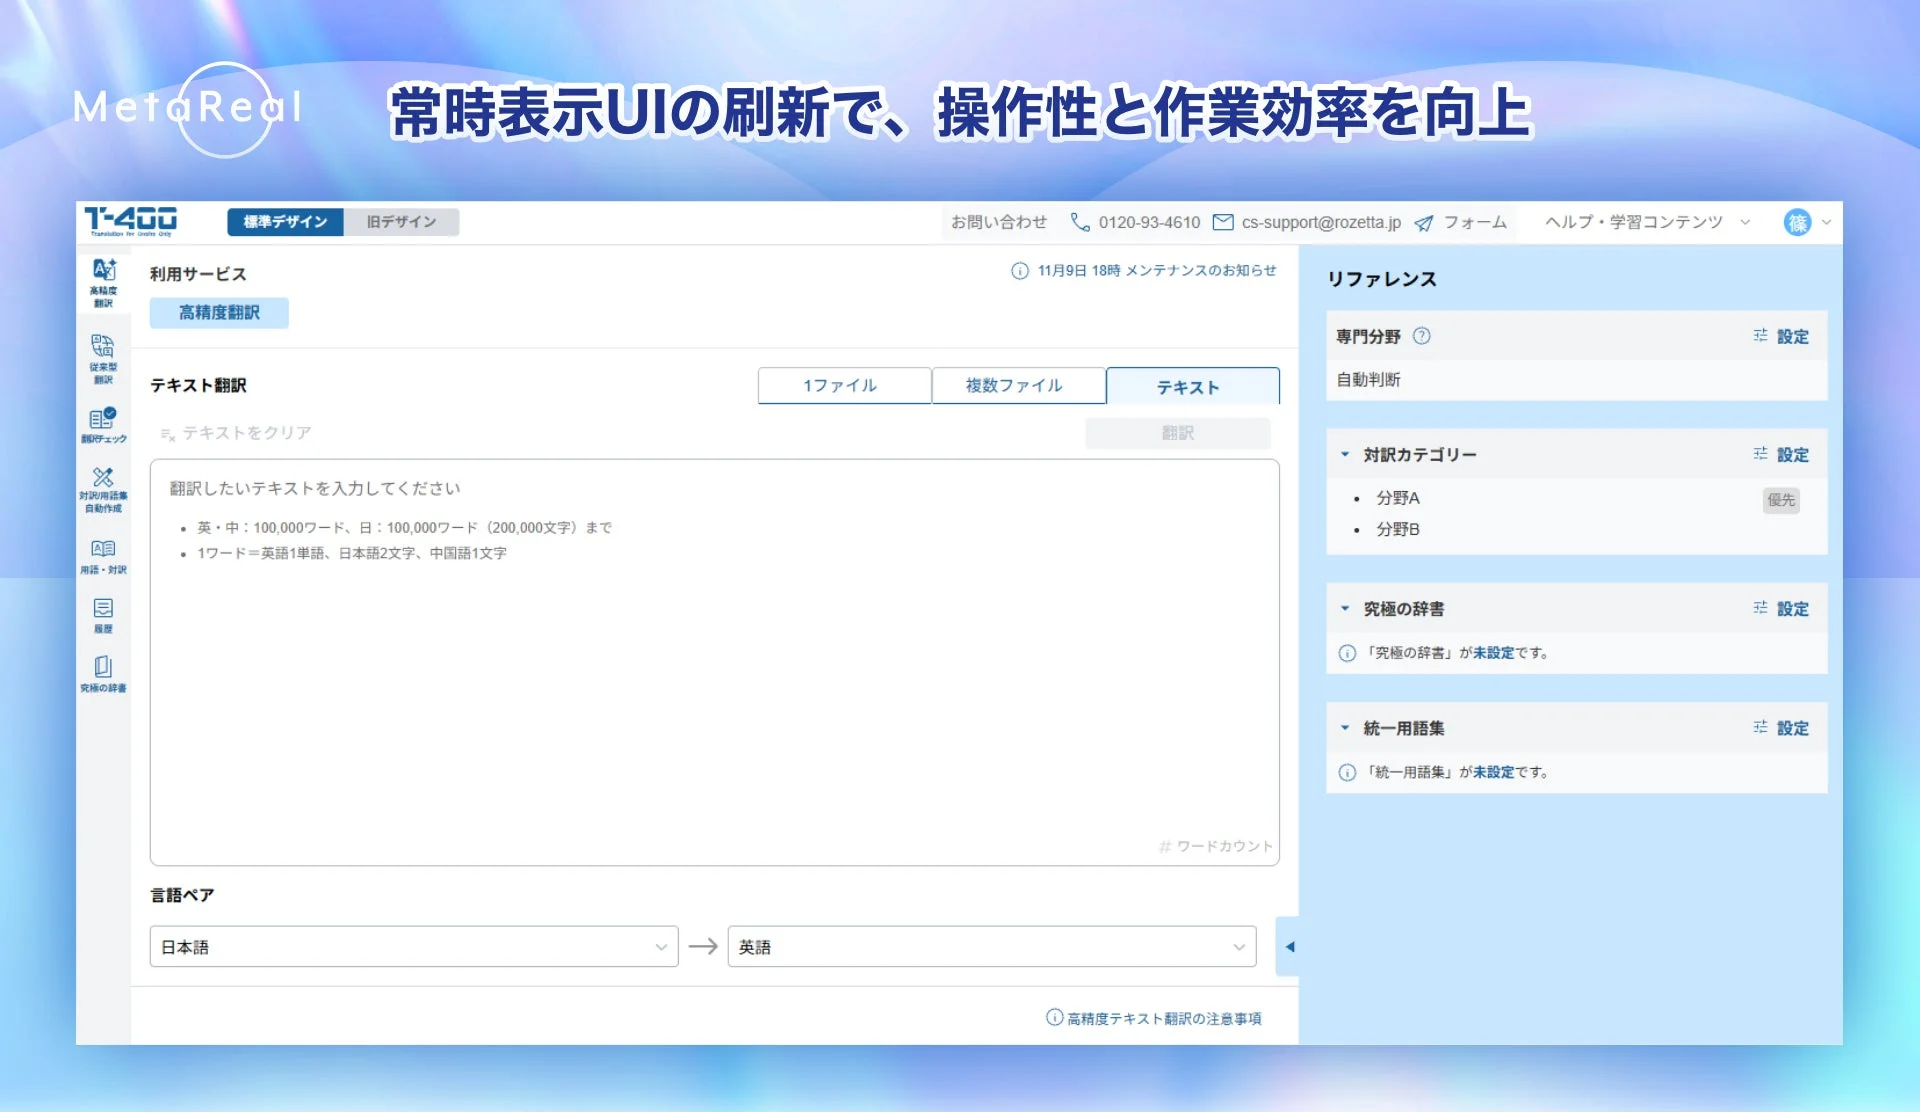
Task: Select the 用語・対訳 sidebar icon
Action: (x=104, y=556)
